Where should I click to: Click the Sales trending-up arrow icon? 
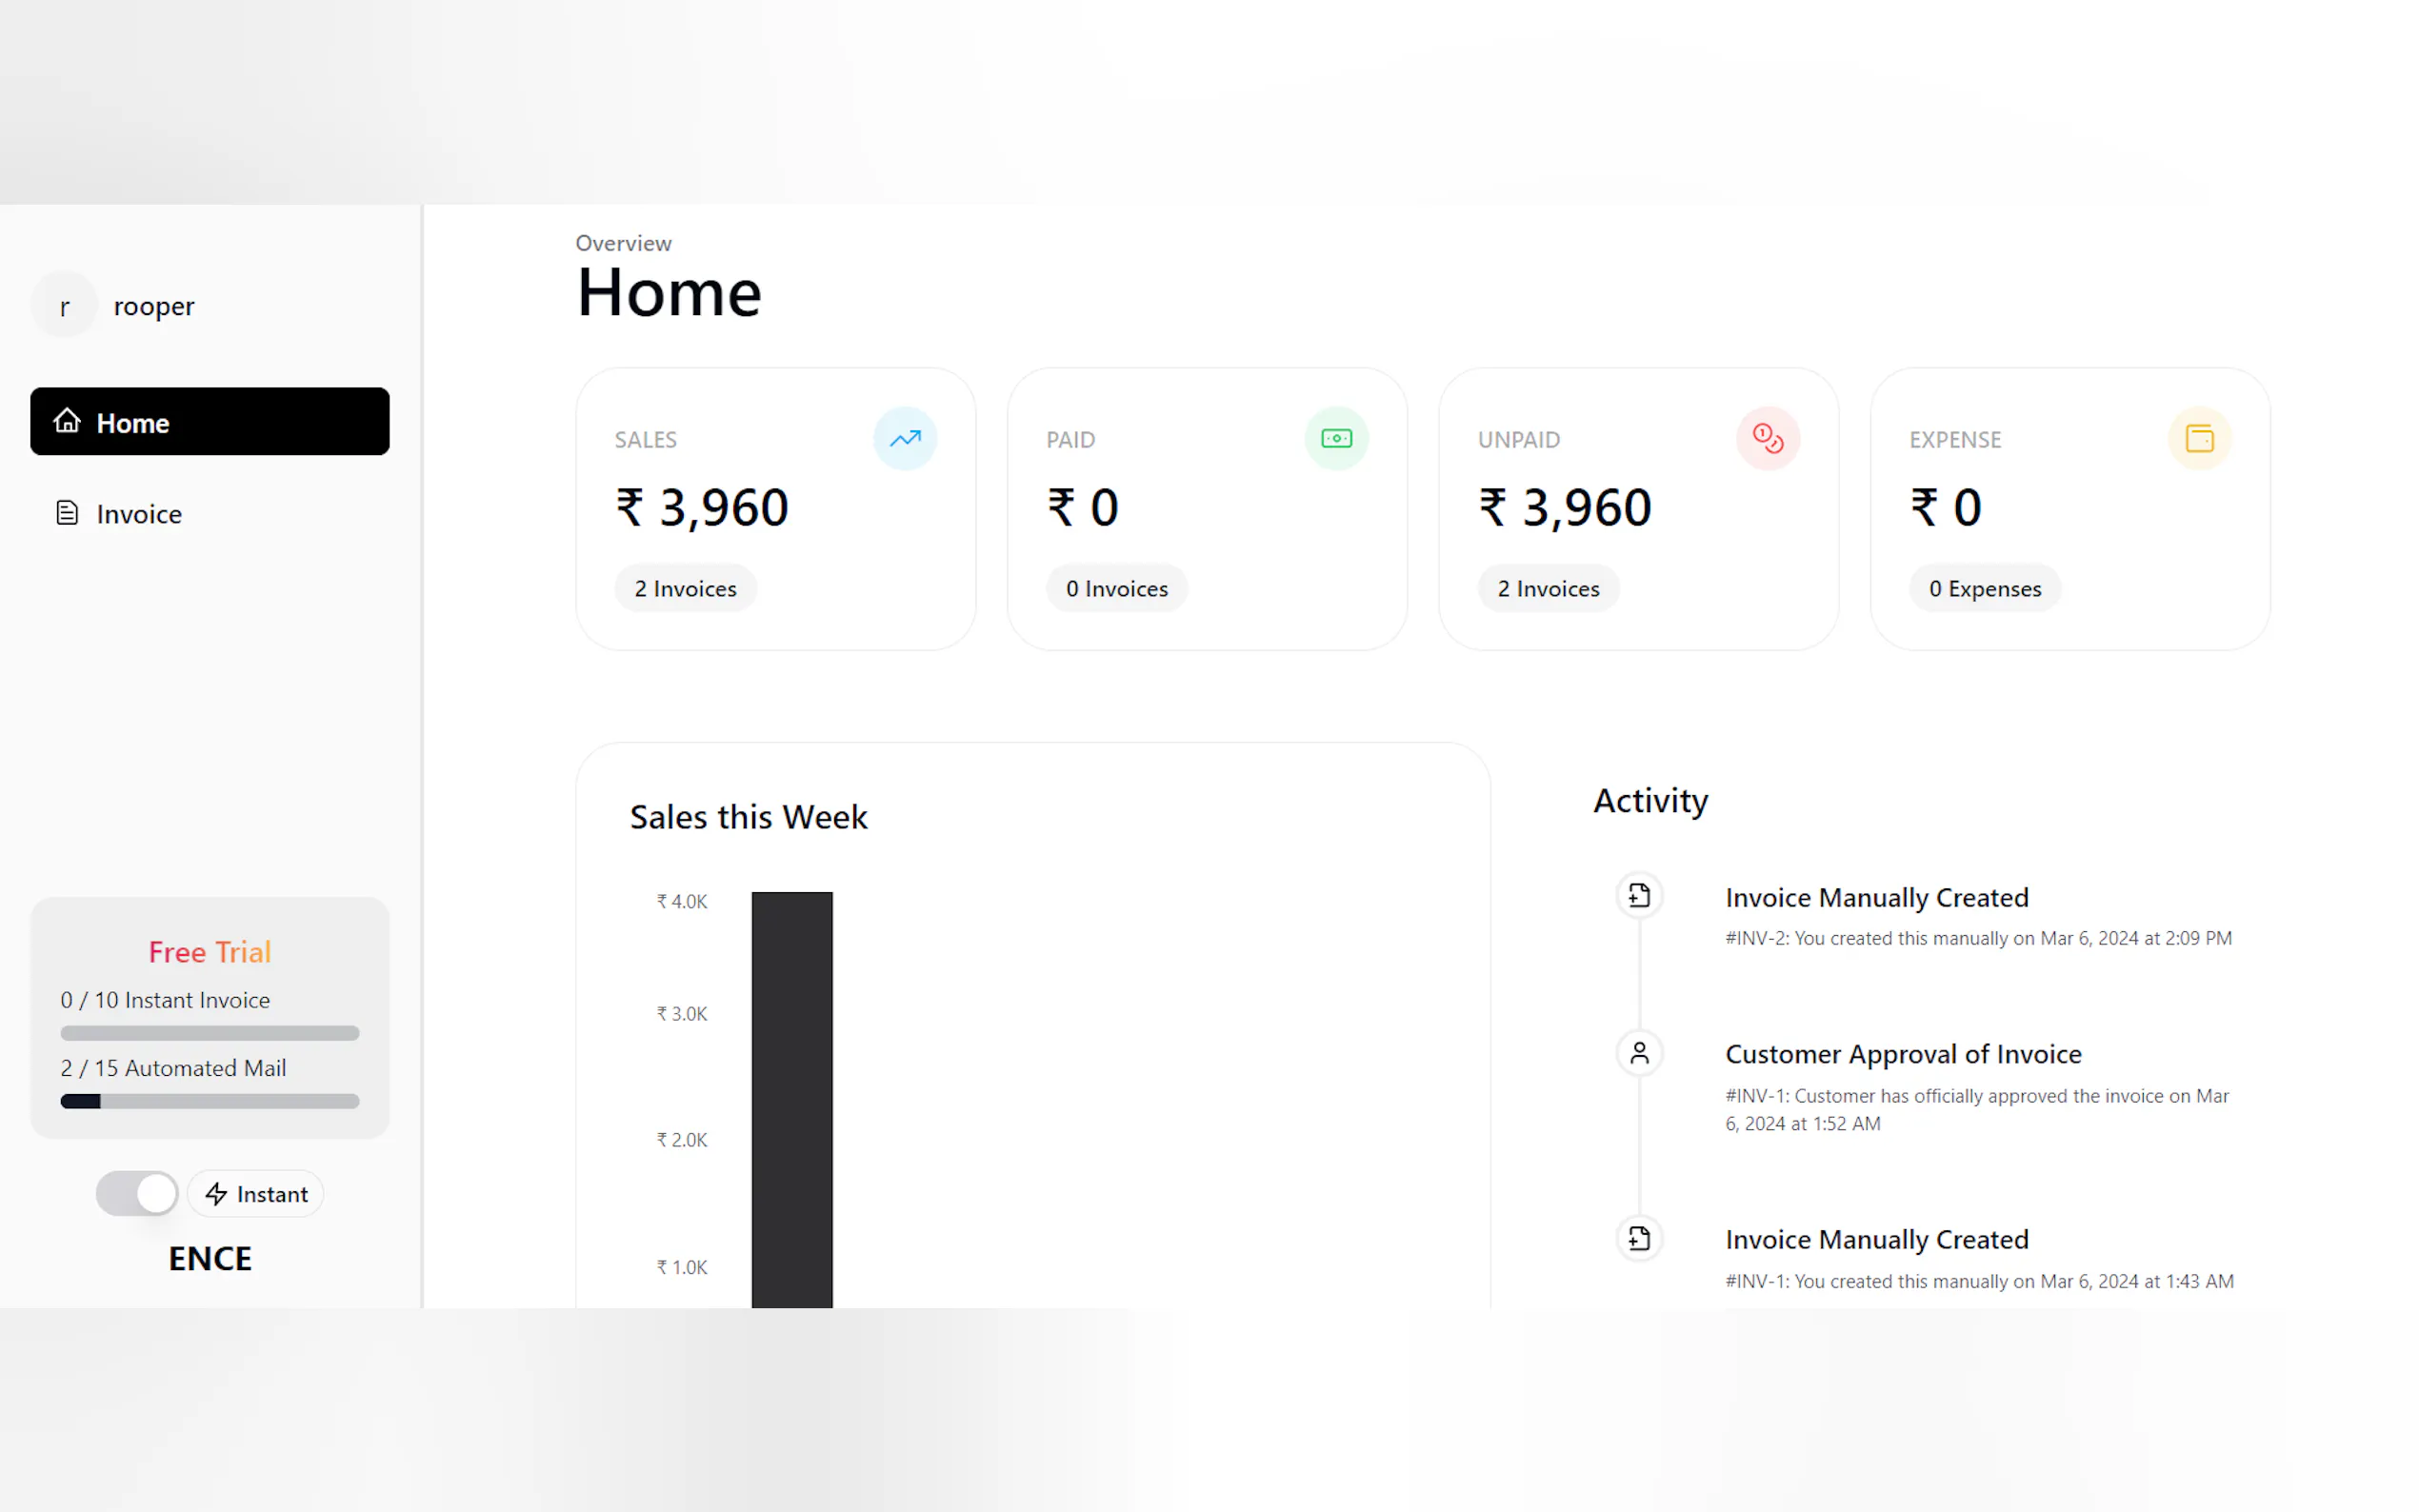[x=905, y=439]
